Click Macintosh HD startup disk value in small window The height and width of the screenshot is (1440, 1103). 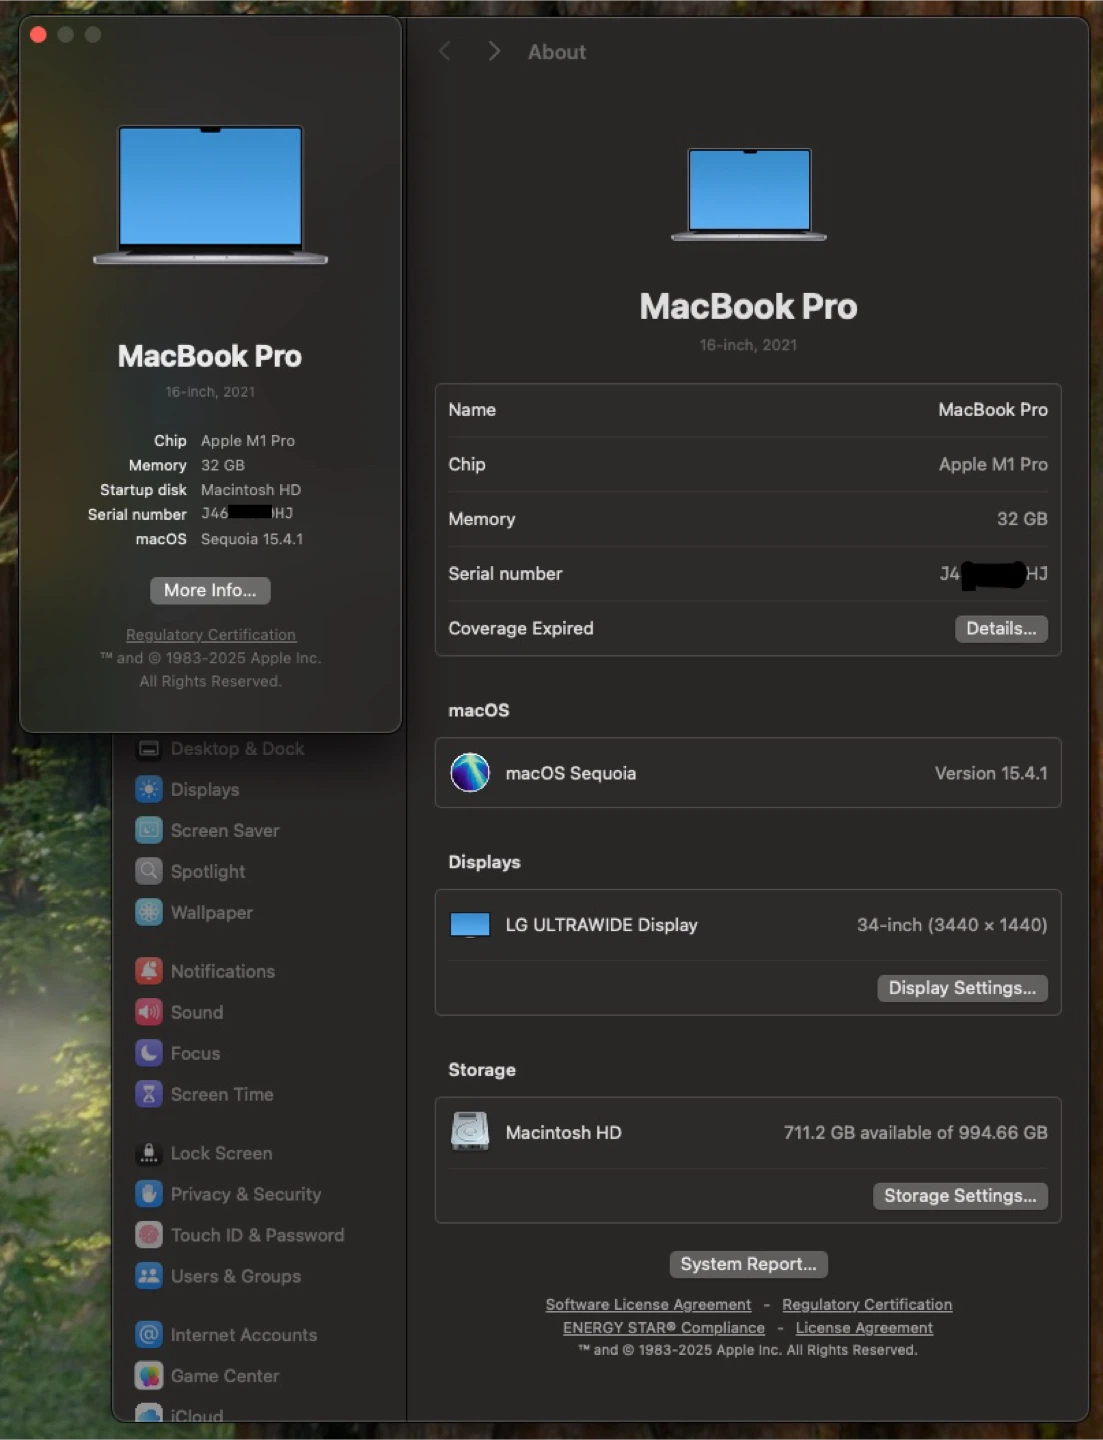coord(251,490)
